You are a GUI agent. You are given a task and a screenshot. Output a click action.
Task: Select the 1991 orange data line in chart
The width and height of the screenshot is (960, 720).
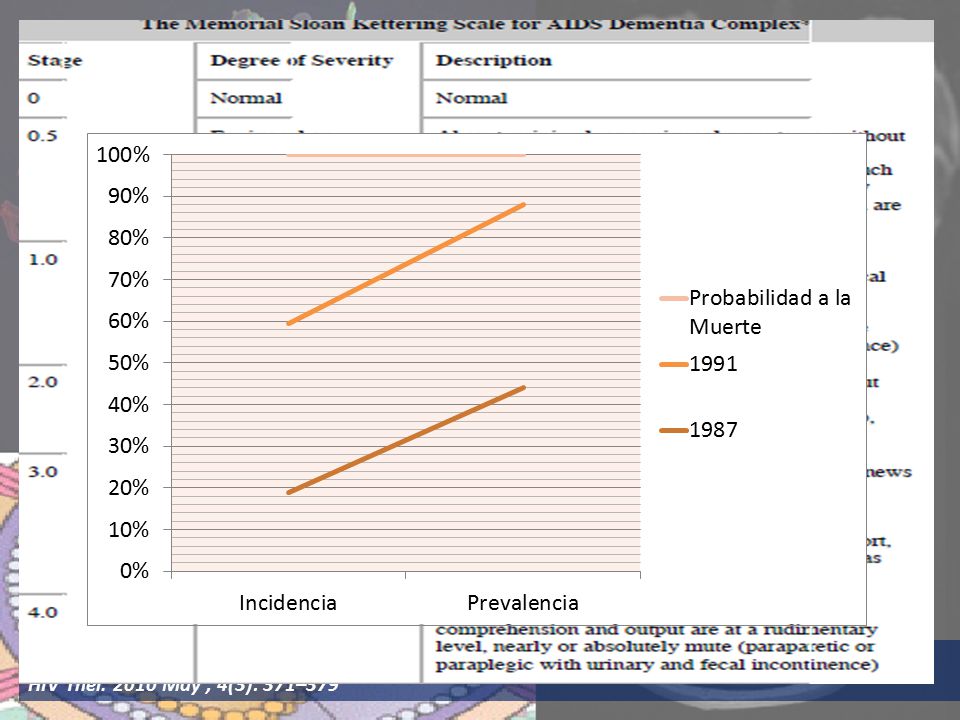[406, 264]
